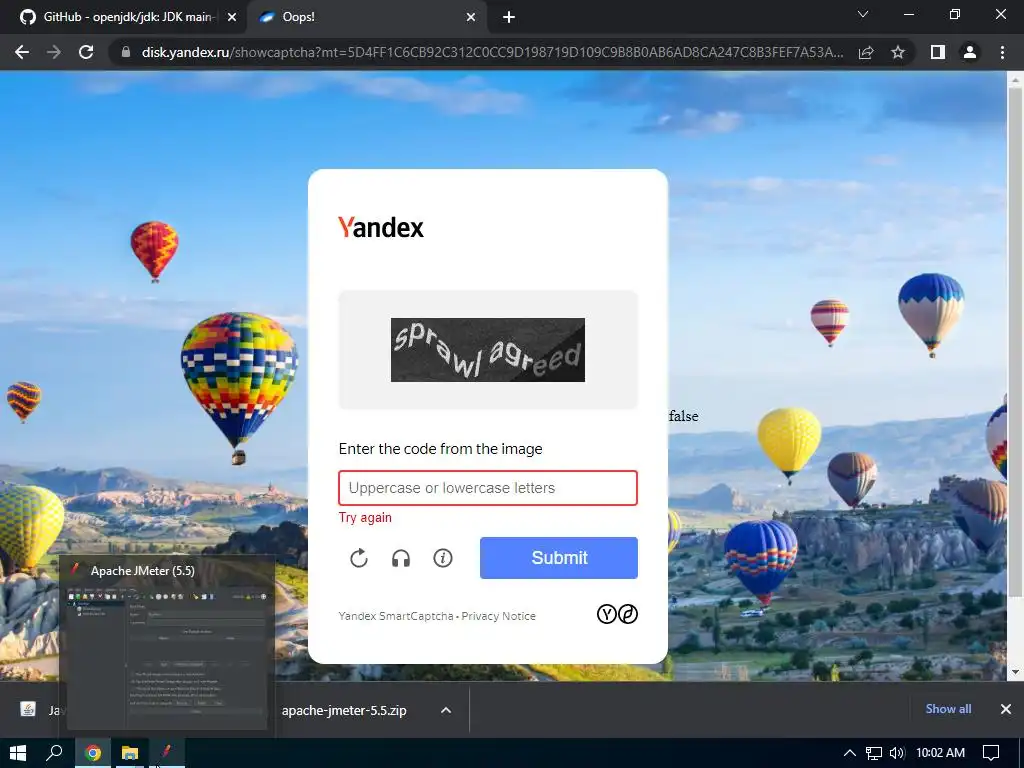The height and width of the screenshot is (768, 1024).
Task: Close the Oops! tab
Action: [x=471, y=18]
